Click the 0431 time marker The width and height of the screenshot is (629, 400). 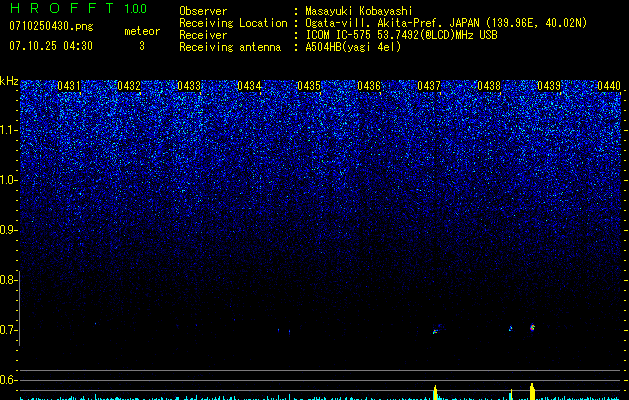(69, 86)
